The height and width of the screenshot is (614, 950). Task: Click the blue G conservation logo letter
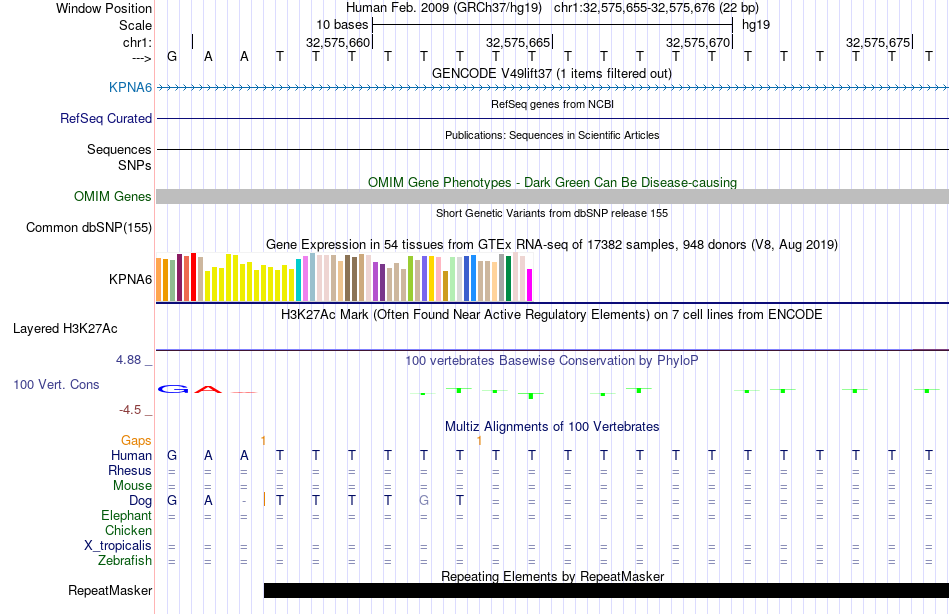click(172, 389)
